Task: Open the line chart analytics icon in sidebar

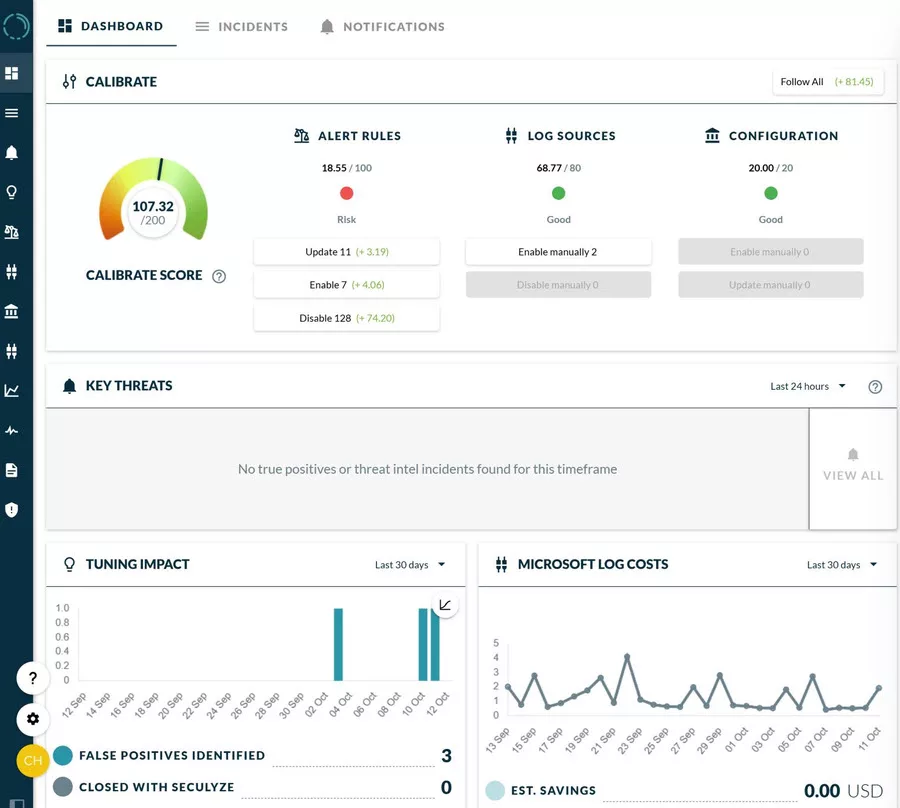Action: (x=11, y=390)
